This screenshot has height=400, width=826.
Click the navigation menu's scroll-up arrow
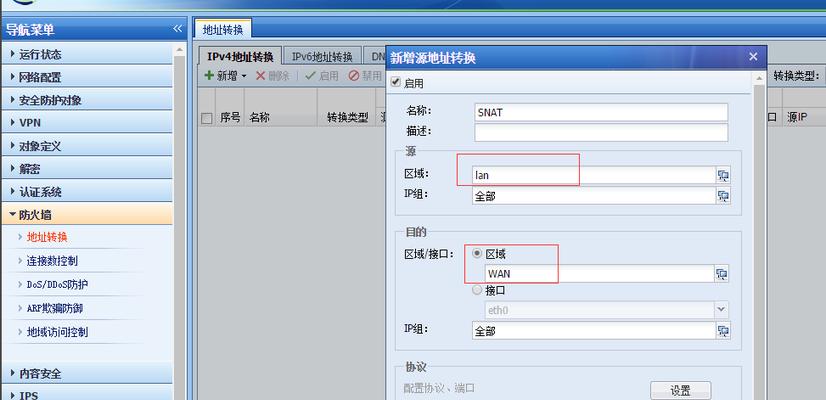179,51
